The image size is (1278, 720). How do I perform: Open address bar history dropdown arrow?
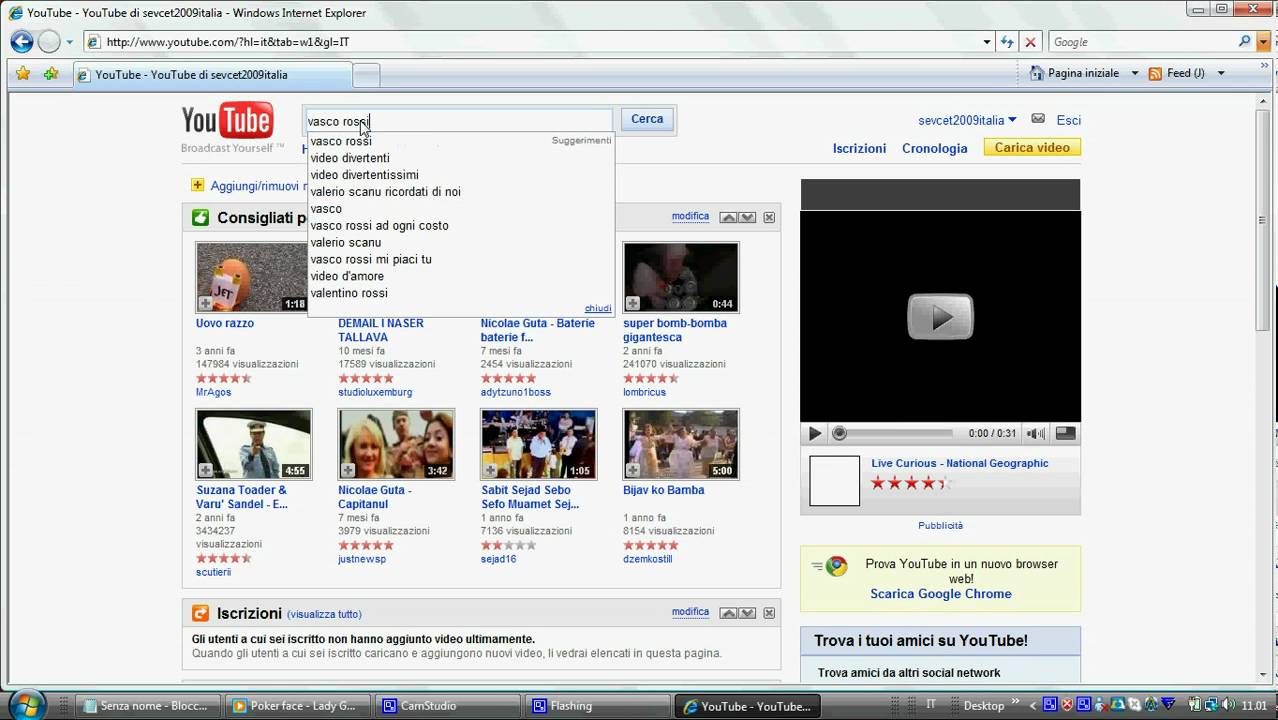coord(986,42)
